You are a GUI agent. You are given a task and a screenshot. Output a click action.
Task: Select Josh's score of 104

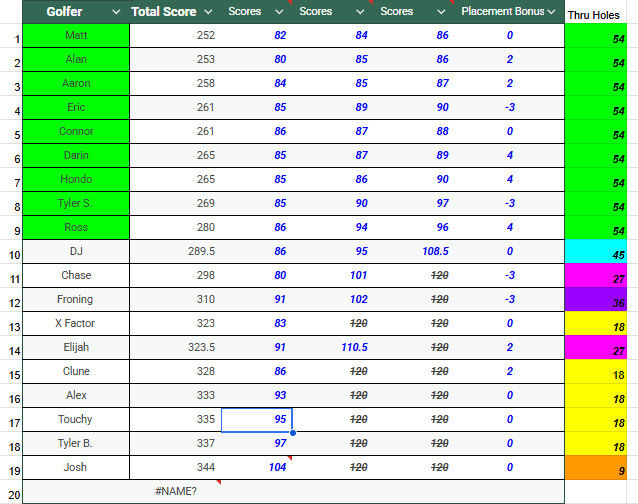[x=257, y=467]
